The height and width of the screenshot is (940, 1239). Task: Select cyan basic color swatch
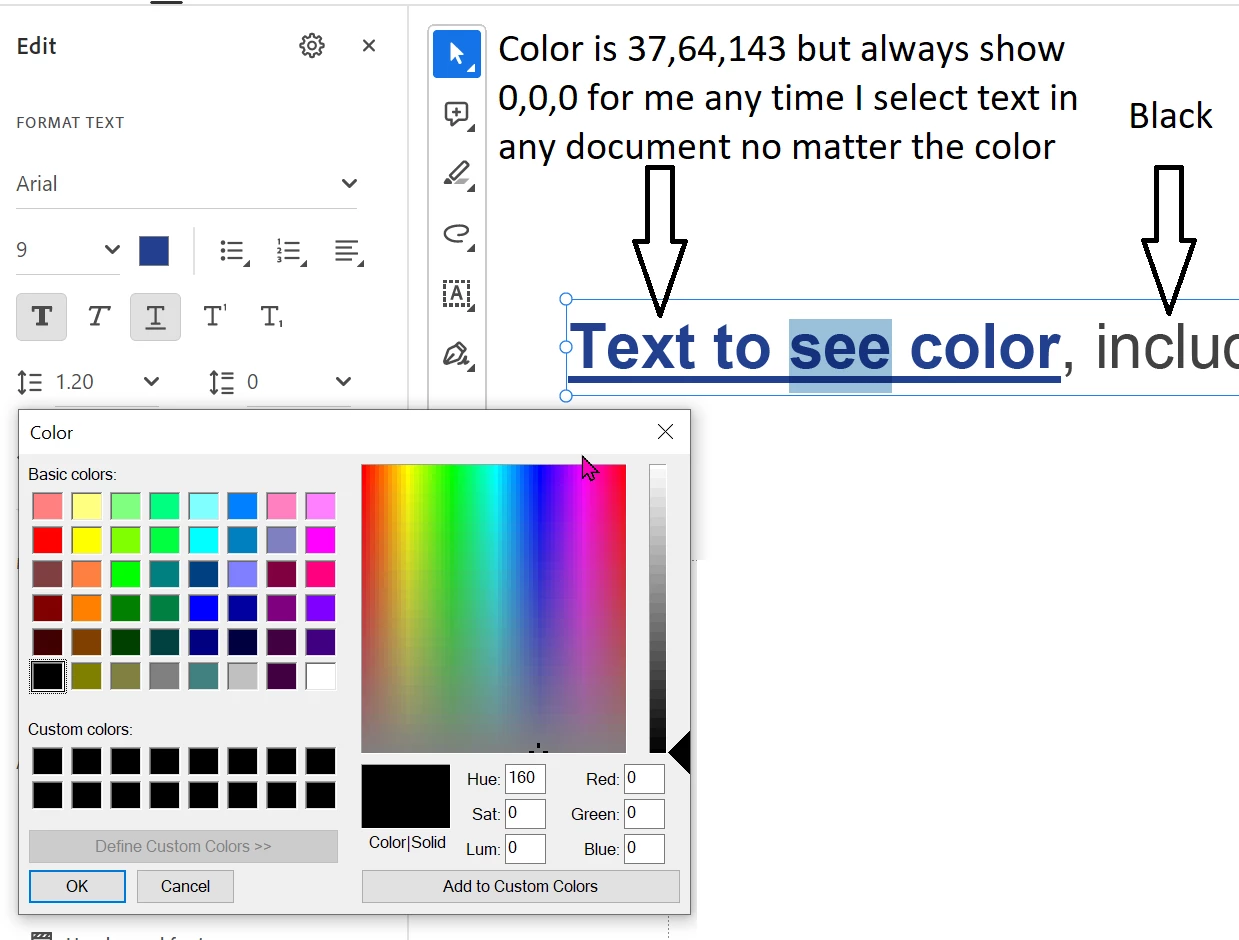(x=203, y=541)
